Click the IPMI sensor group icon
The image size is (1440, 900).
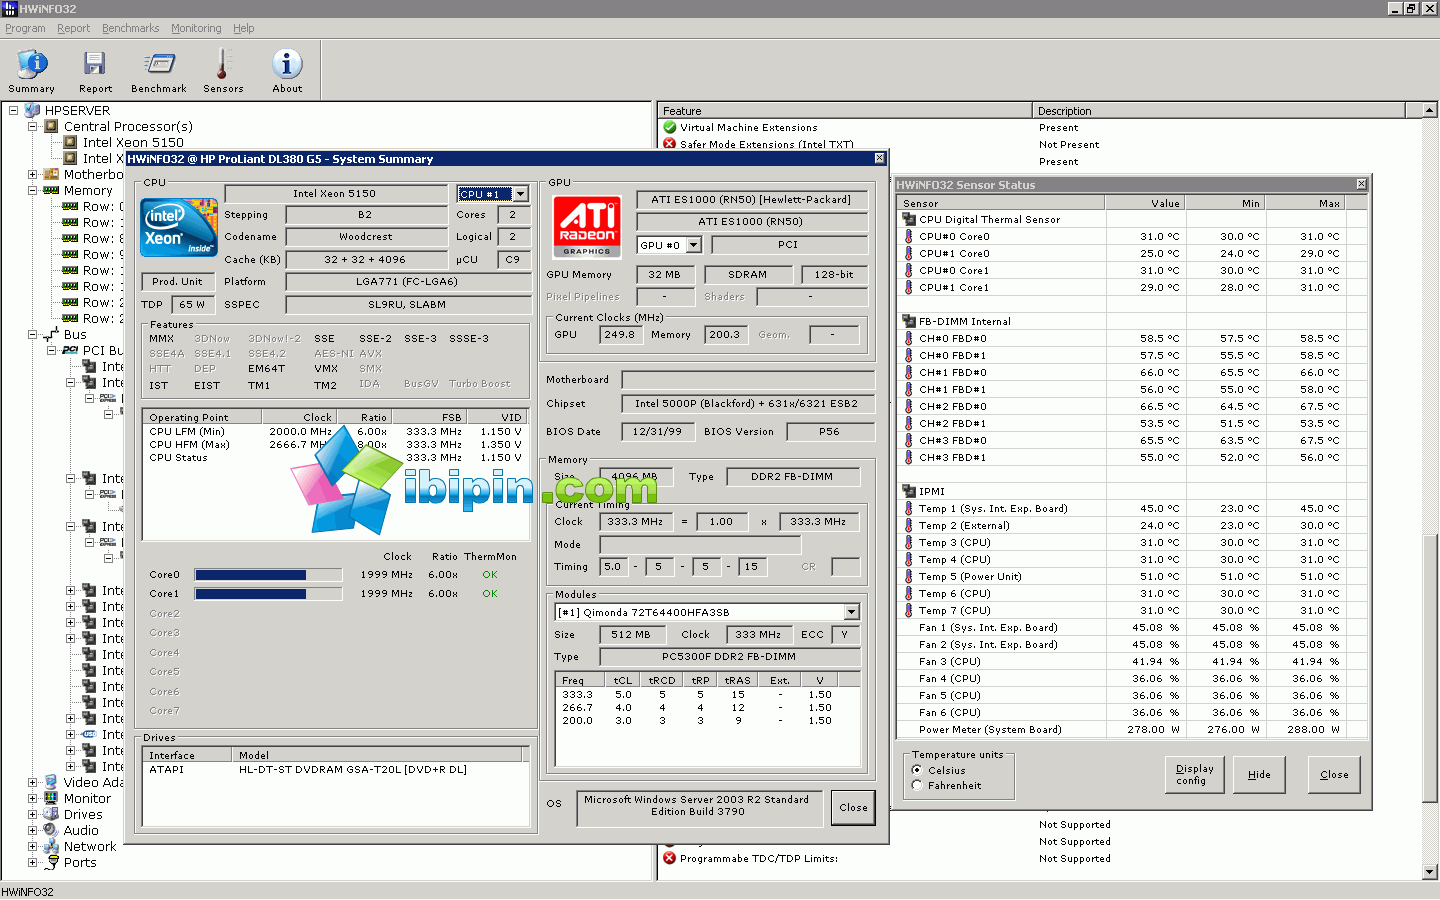point(909,491)
